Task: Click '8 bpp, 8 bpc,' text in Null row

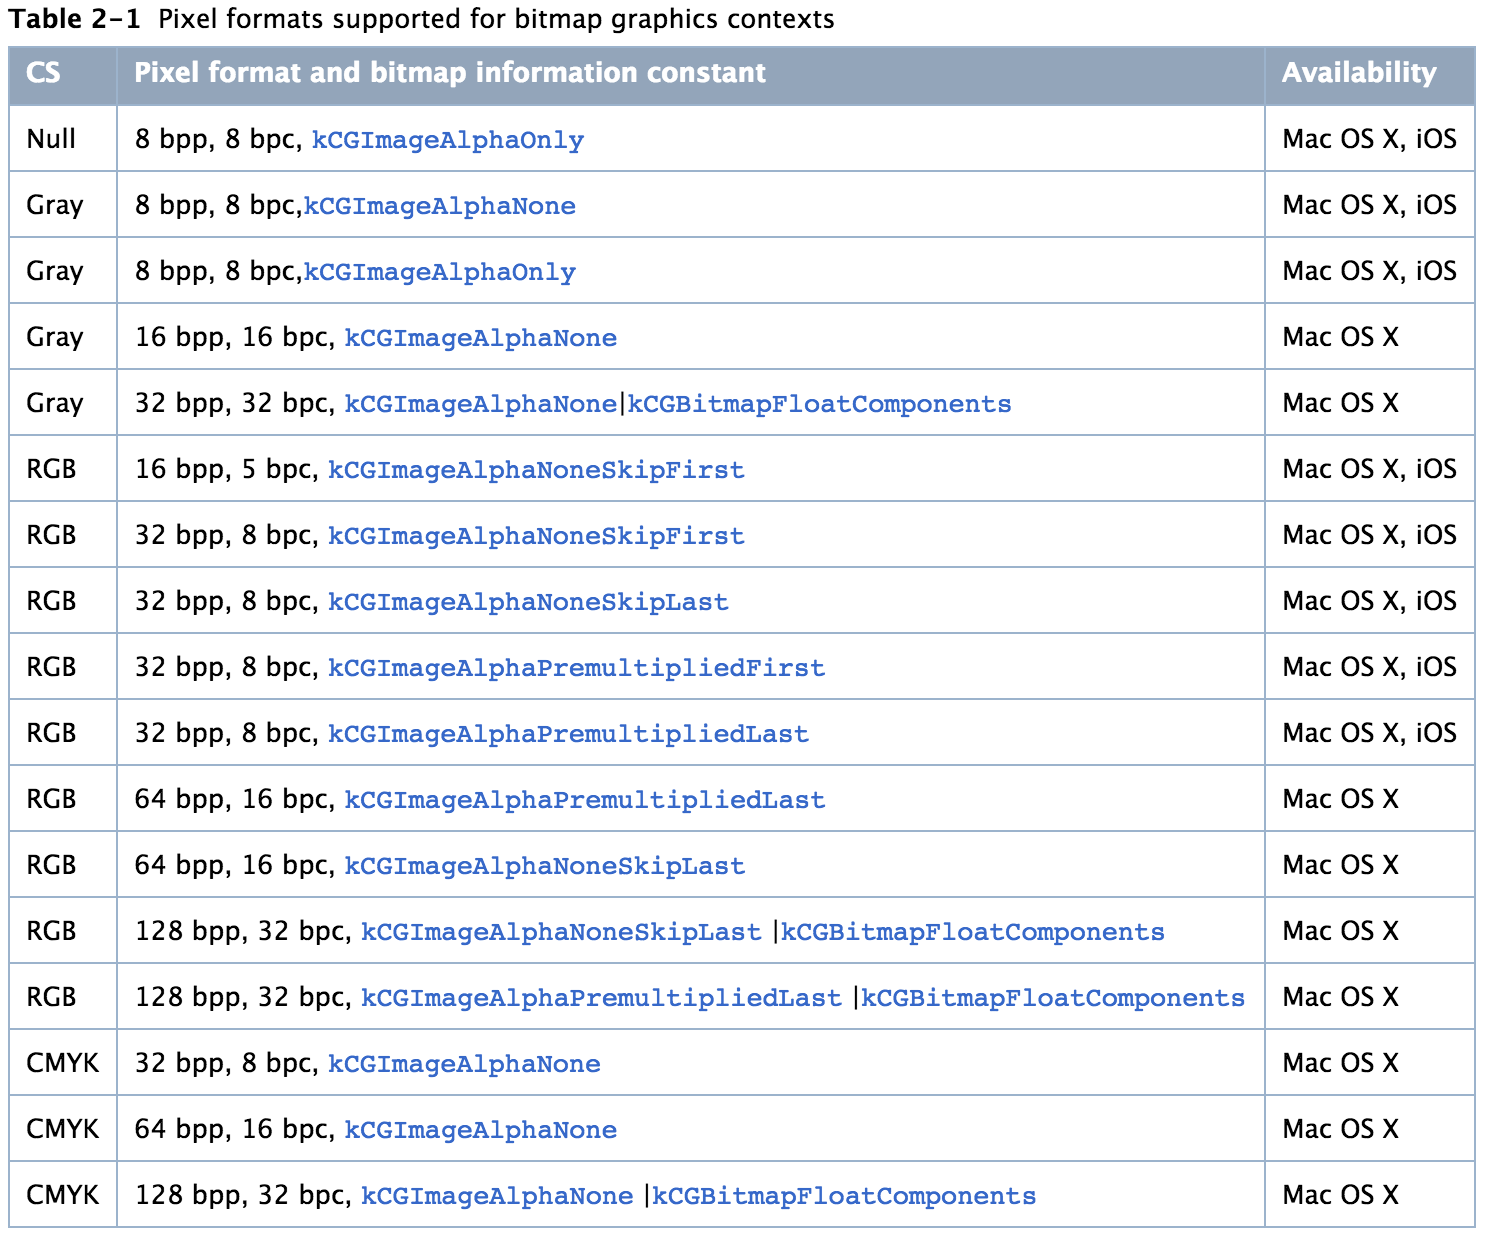Action: [x=219, y=140]
